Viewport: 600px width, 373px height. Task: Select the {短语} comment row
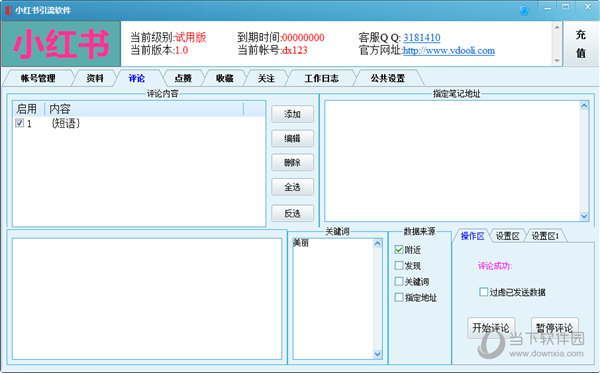pyautogui.click(x=139, y=123)
